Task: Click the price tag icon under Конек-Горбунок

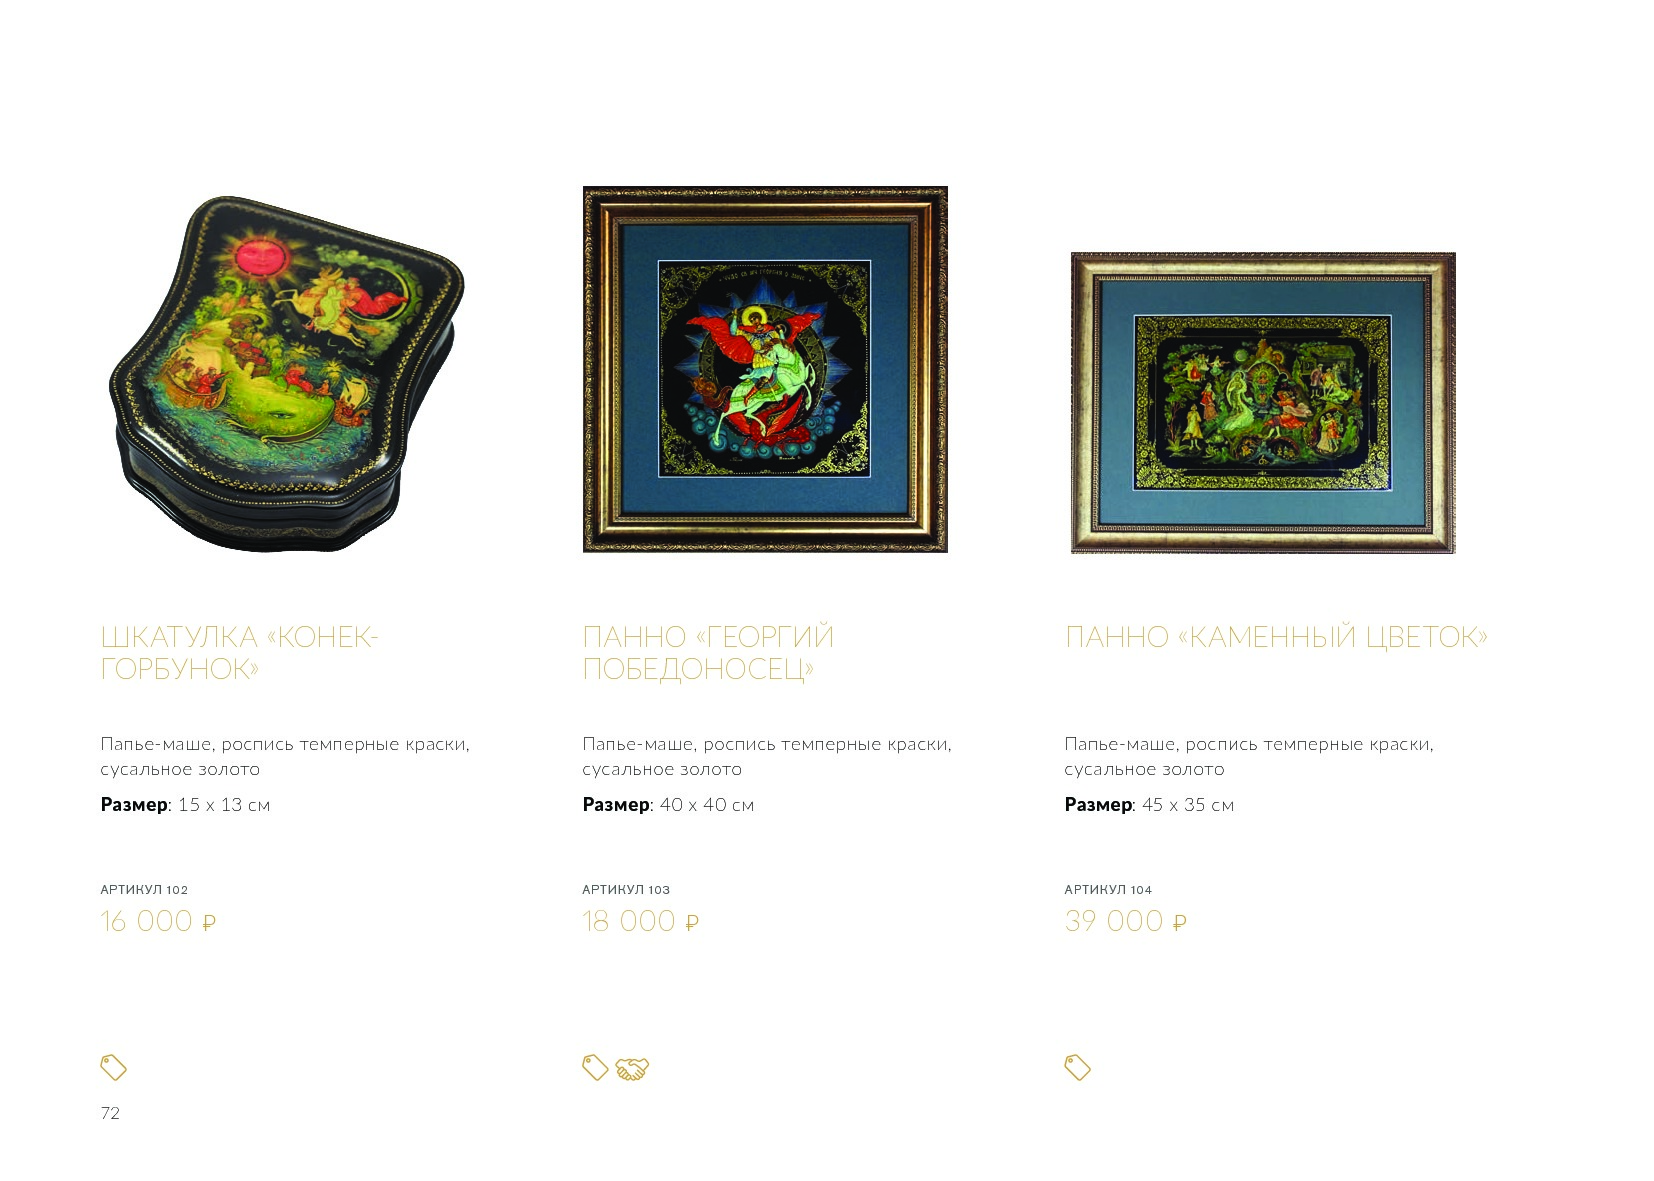Action: 113,1067
